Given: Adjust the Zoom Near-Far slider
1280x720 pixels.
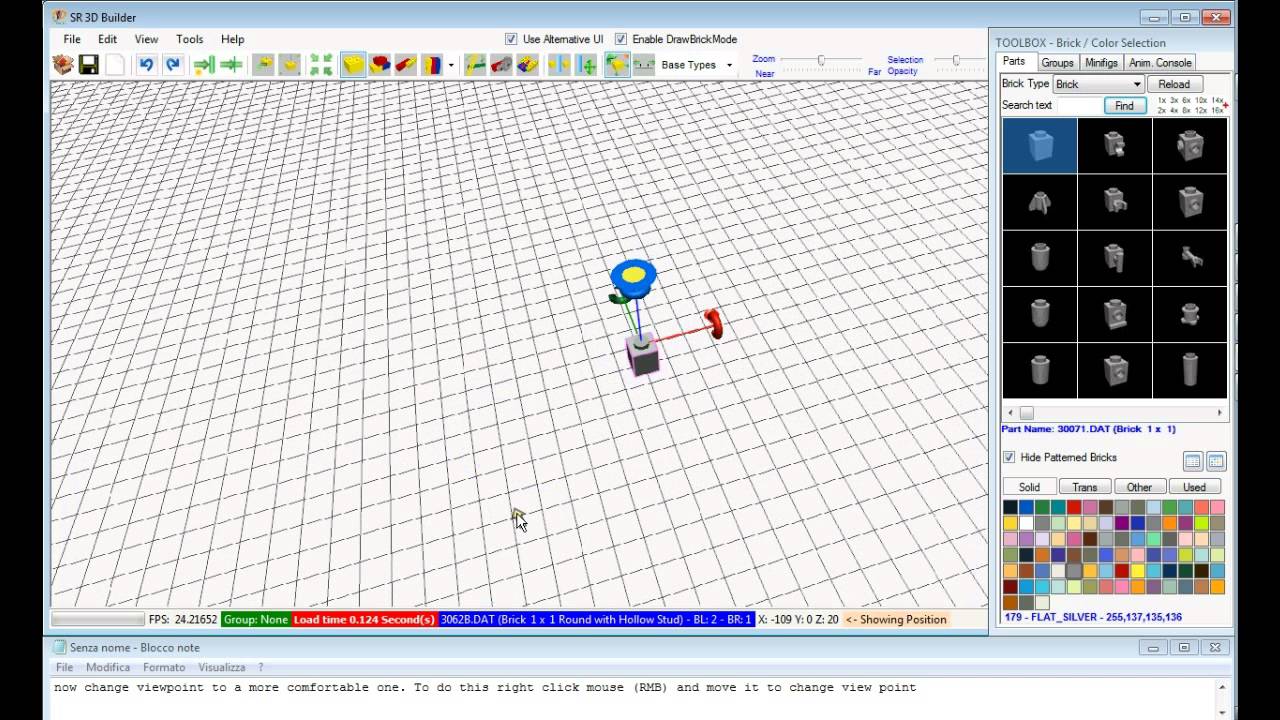Looking at the screenshot, I should [820, 61].
